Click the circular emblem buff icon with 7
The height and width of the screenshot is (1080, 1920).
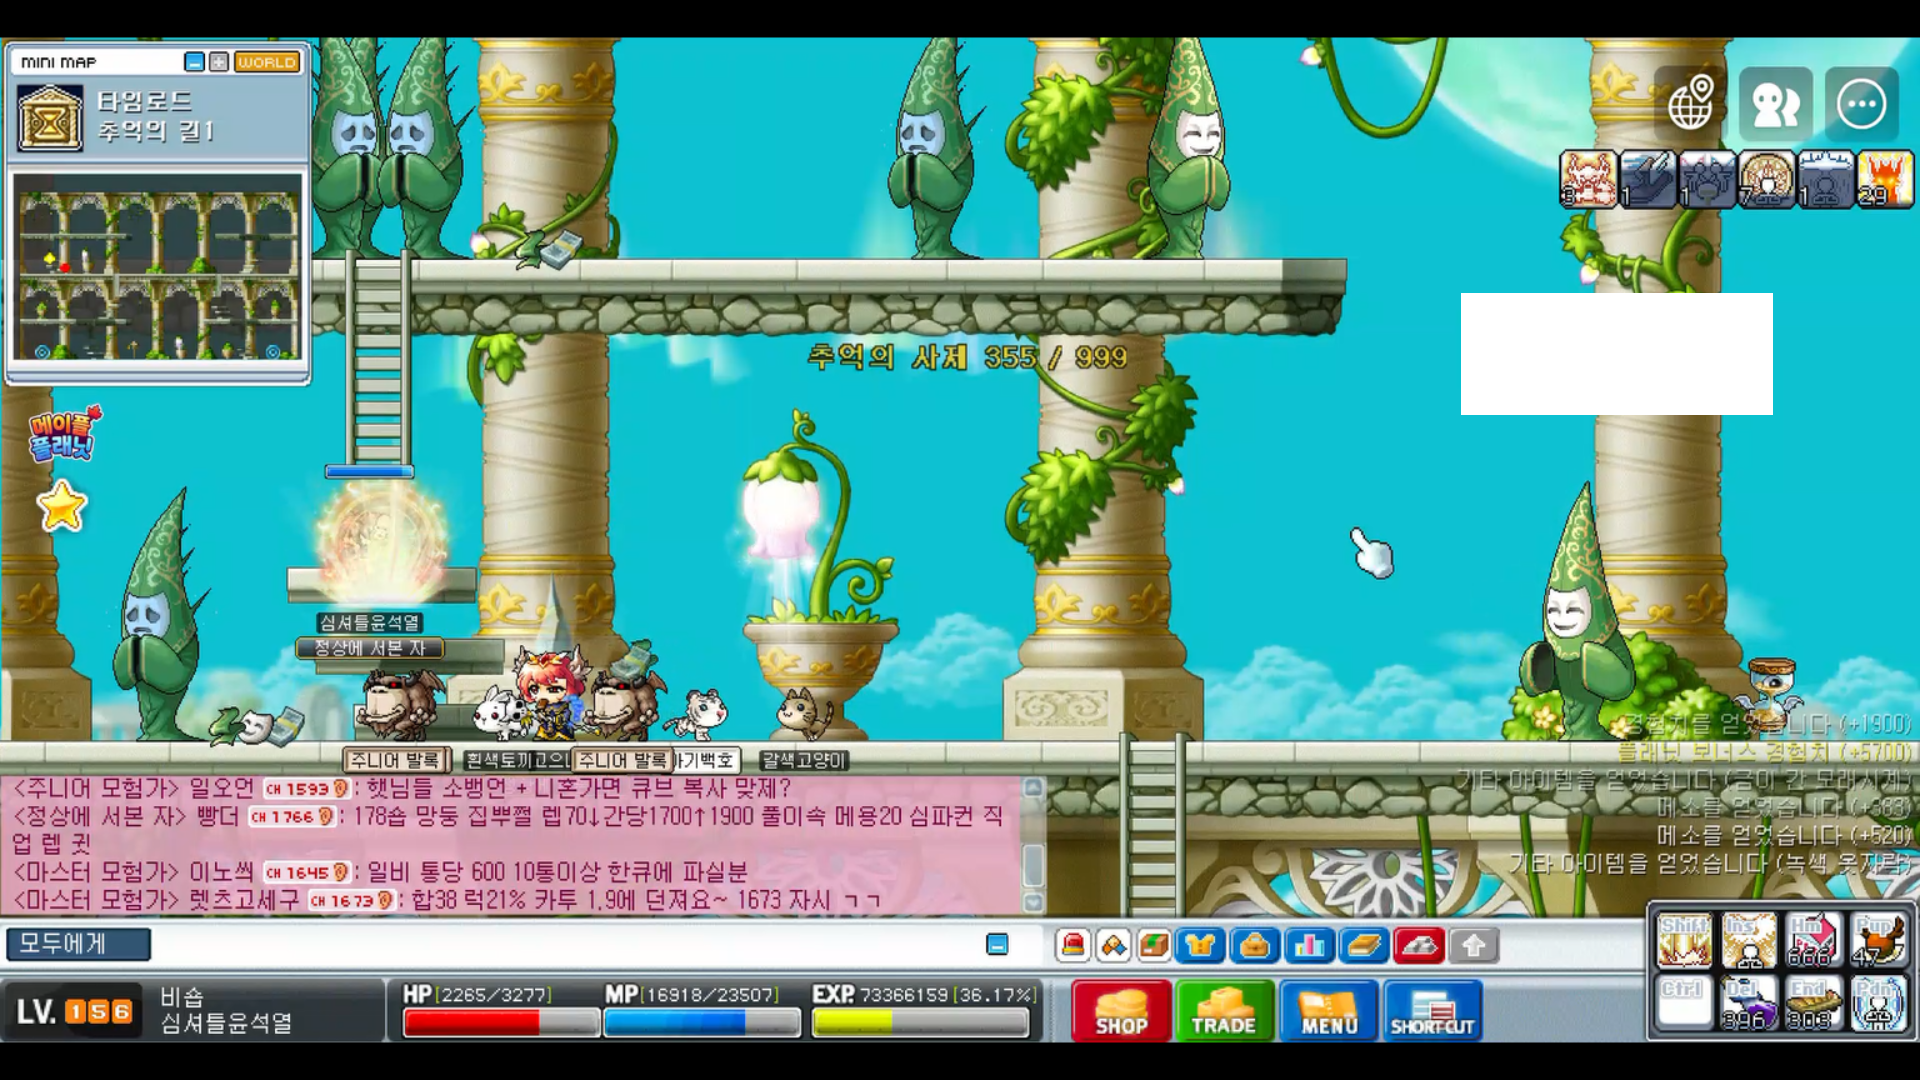(x=1766, y=179)
